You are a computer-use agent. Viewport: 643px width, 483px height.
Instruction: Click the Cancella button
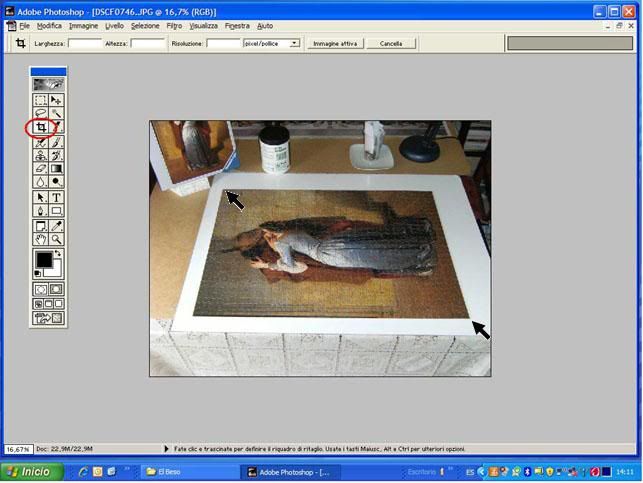(391, 43)
